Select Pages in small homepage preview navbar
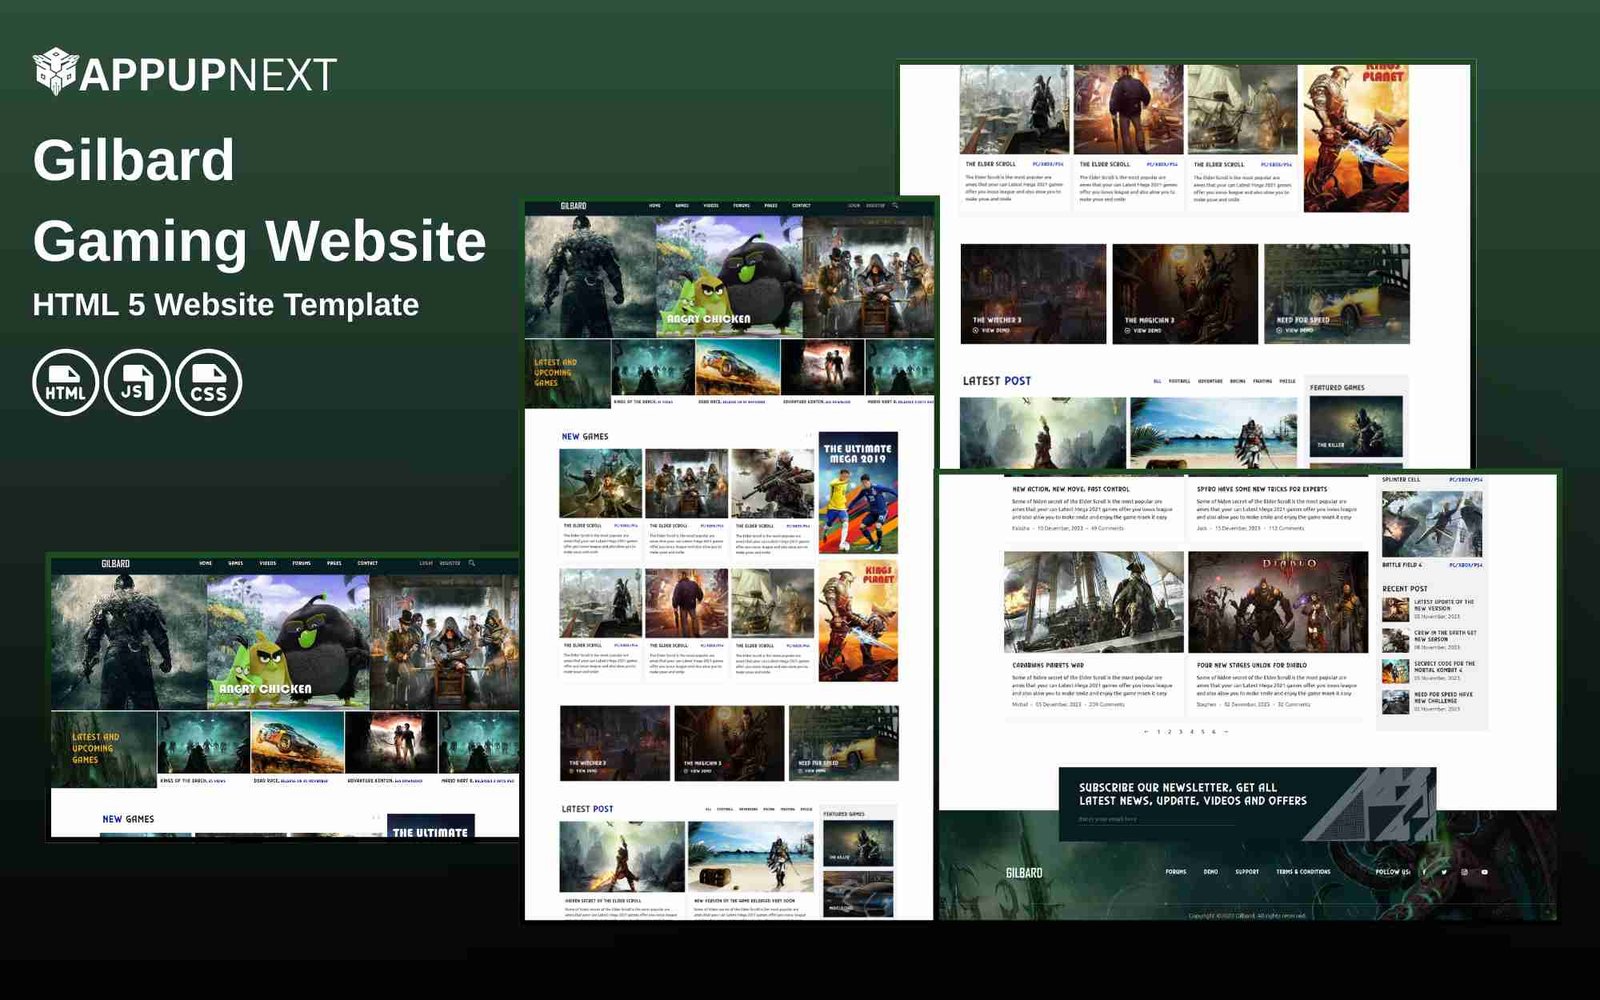 (334, 563)
